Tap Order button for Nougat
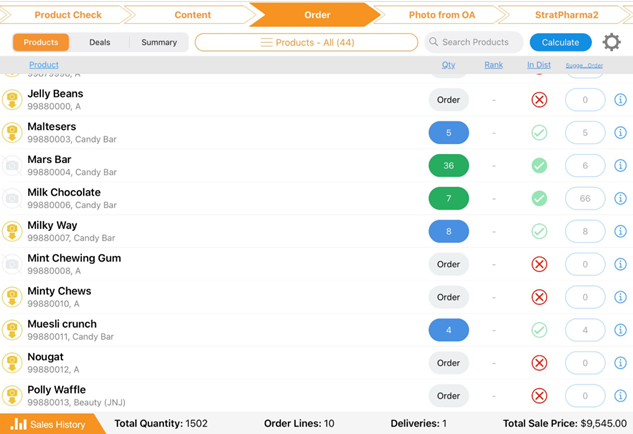This screenshot has width=633, height=434. [x=449, y=363]
